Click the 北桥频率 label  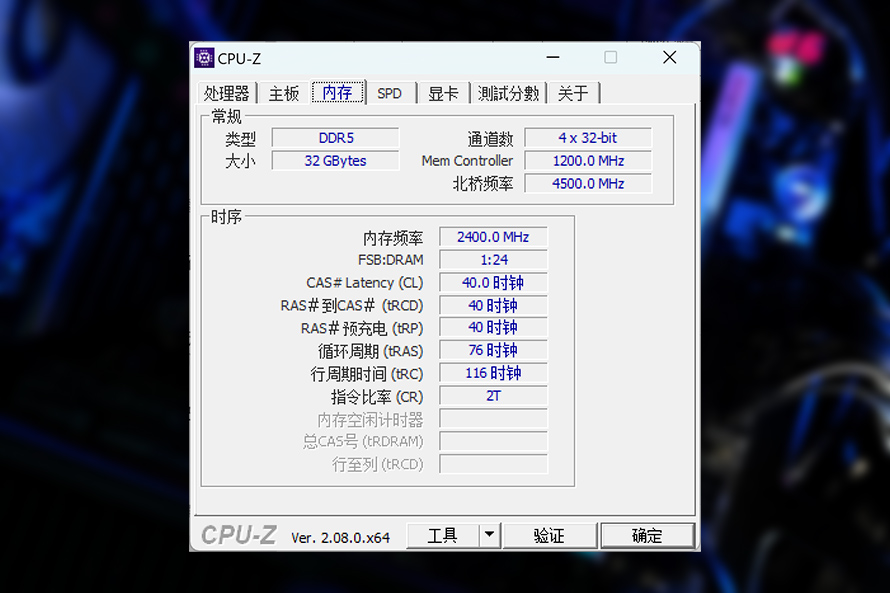pos(483,184)
